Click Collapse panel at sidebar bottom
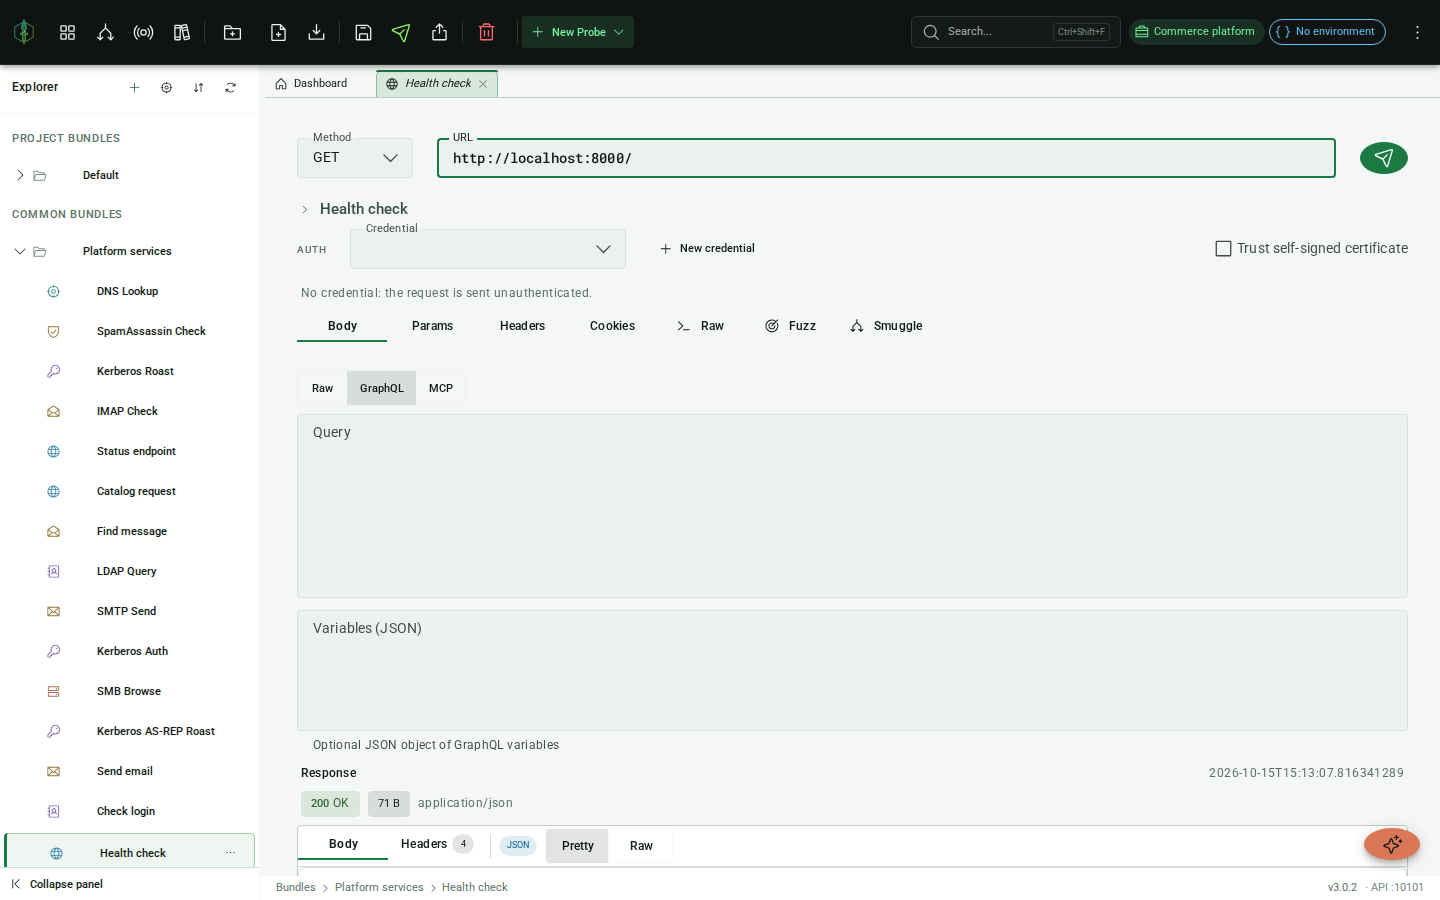 [x=57, y=884]
